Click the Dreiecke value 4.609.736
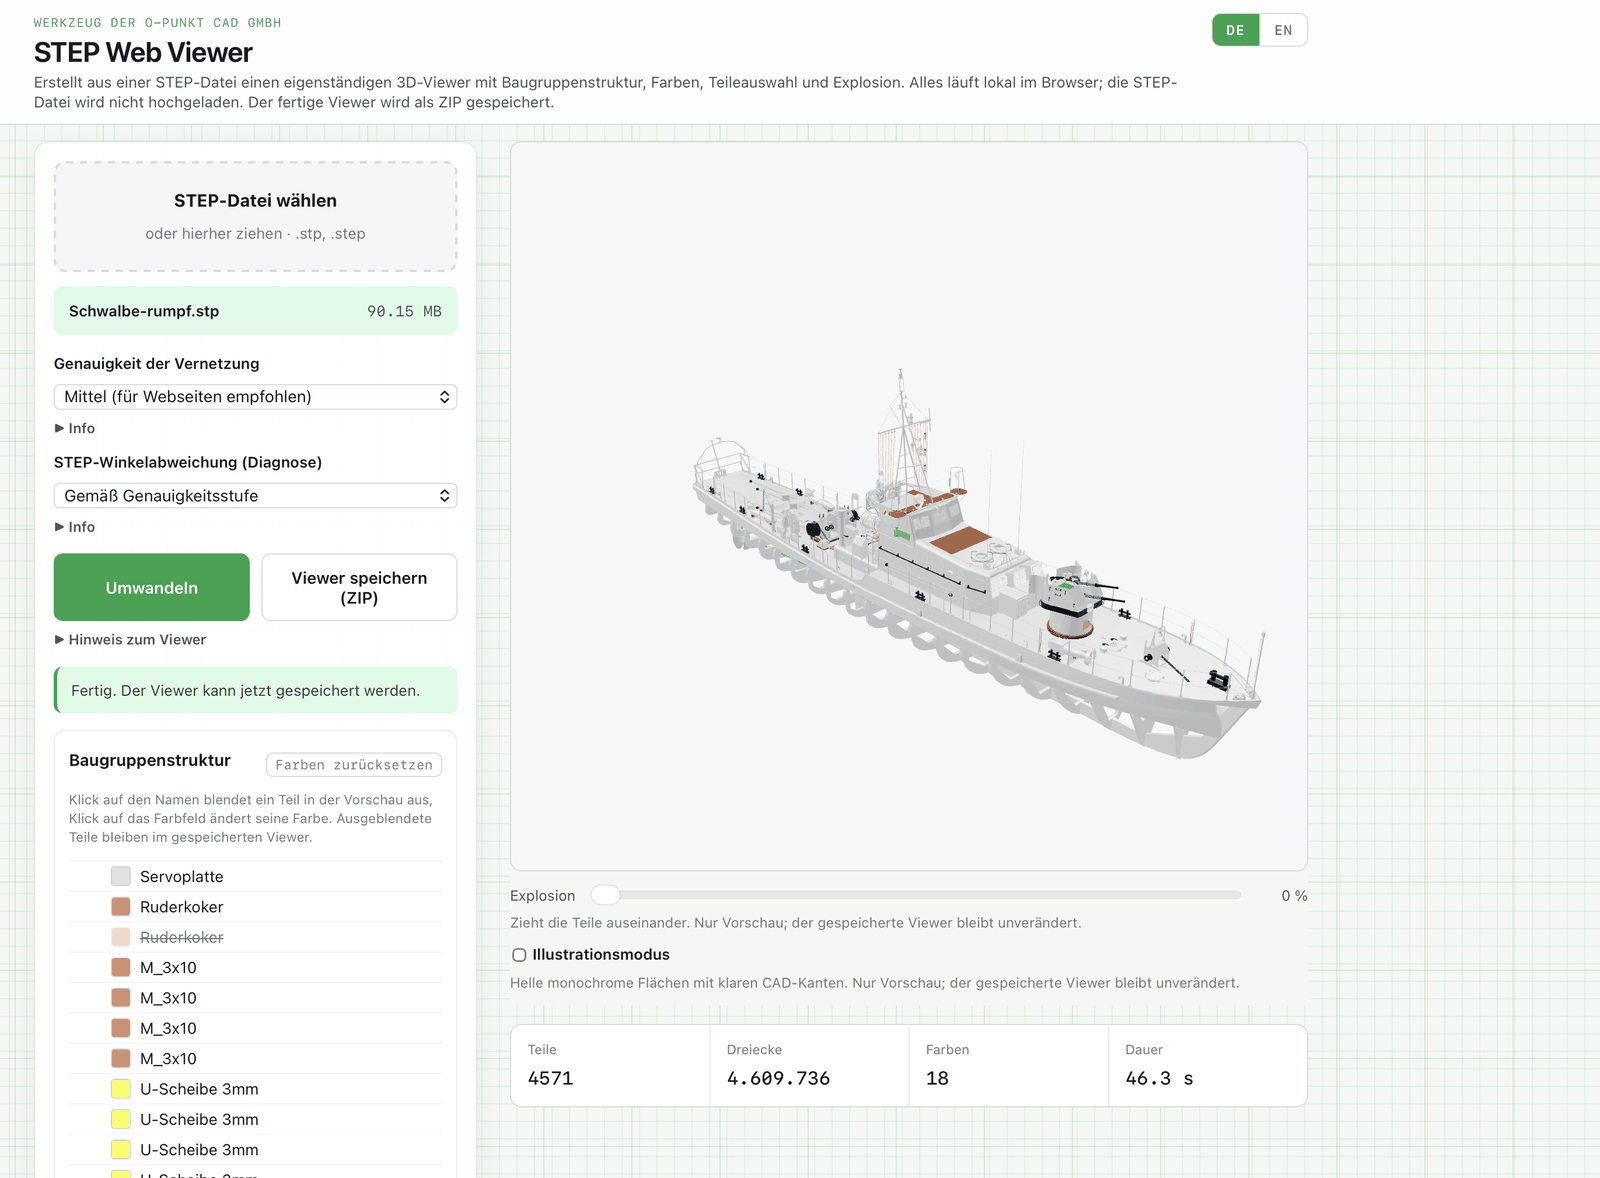This screenshot has height=1178, width=1600. pyautogui.click(x=778, y=1078)
